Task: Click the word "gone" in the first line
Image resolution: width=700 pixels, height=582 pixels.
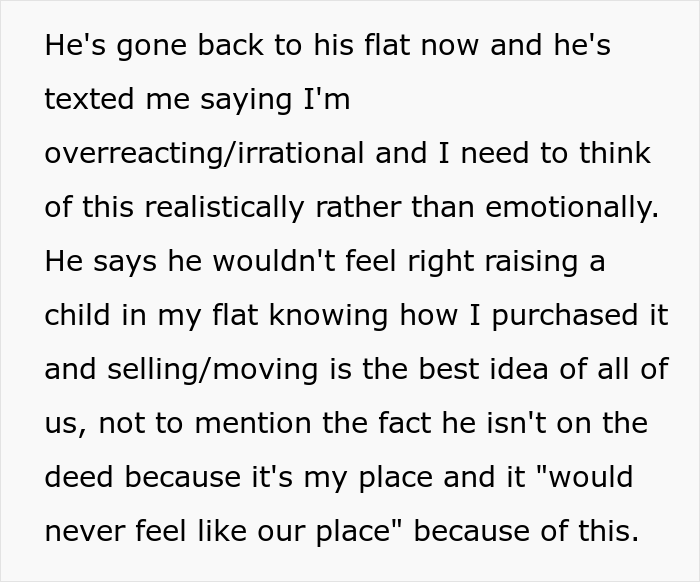Action: pos(143,47)
